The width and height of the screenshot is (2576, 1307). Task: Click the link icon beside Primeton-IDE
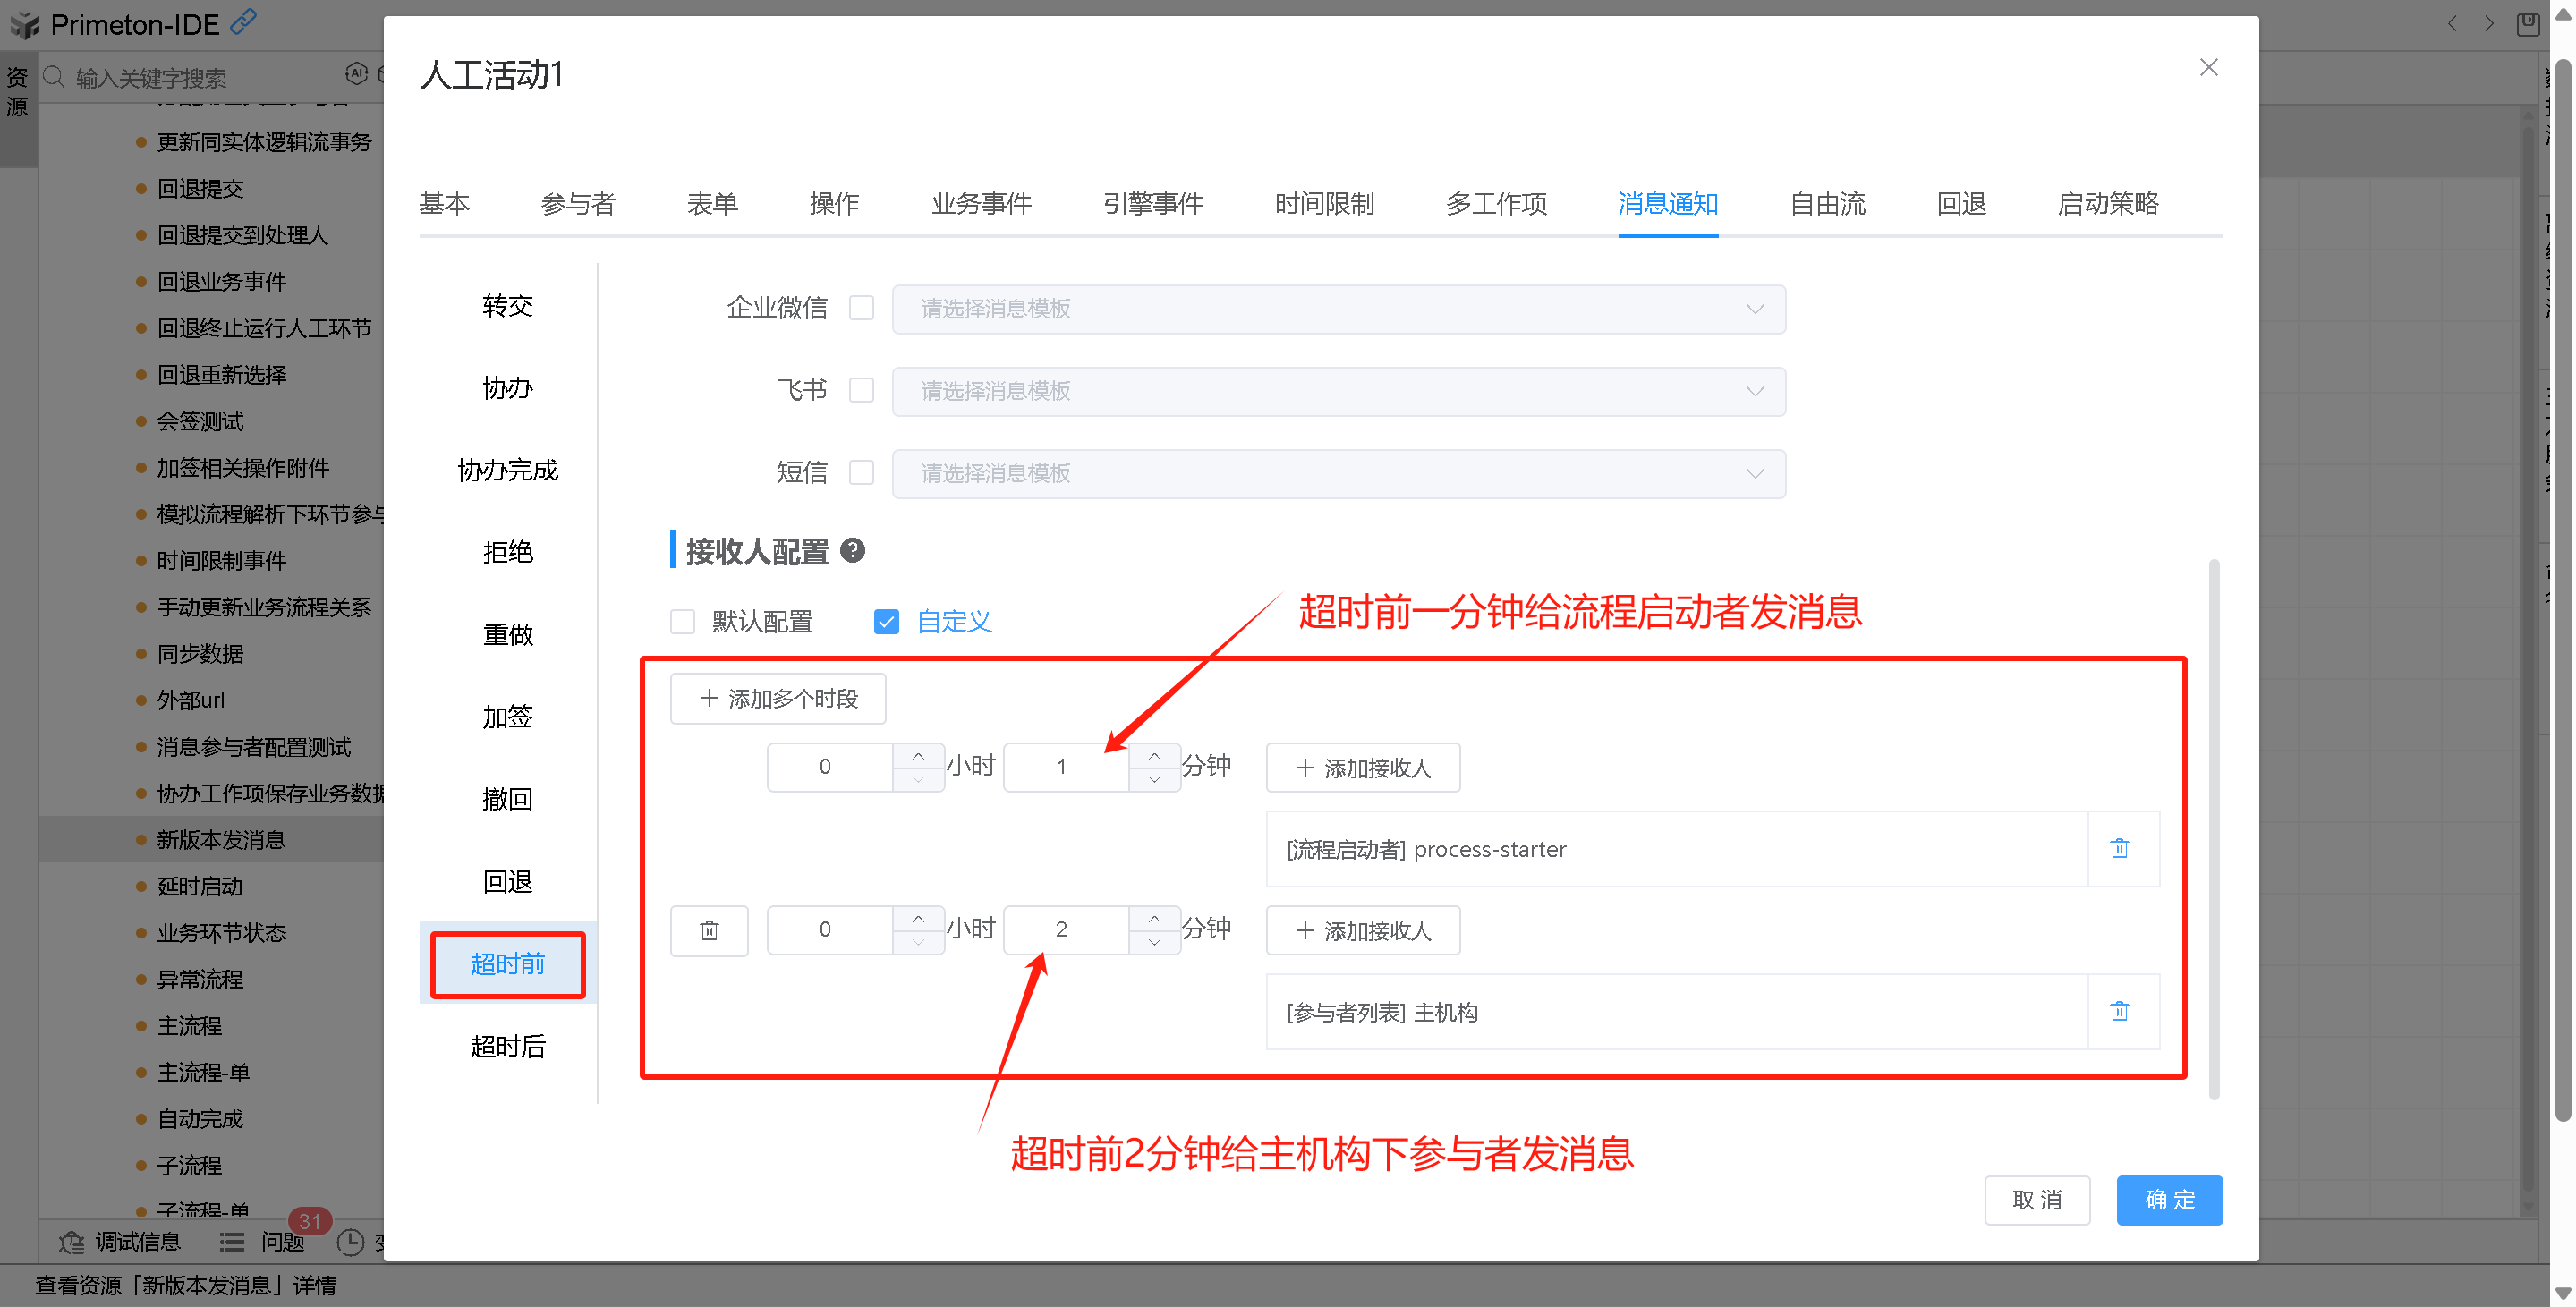tap(244, 22)
